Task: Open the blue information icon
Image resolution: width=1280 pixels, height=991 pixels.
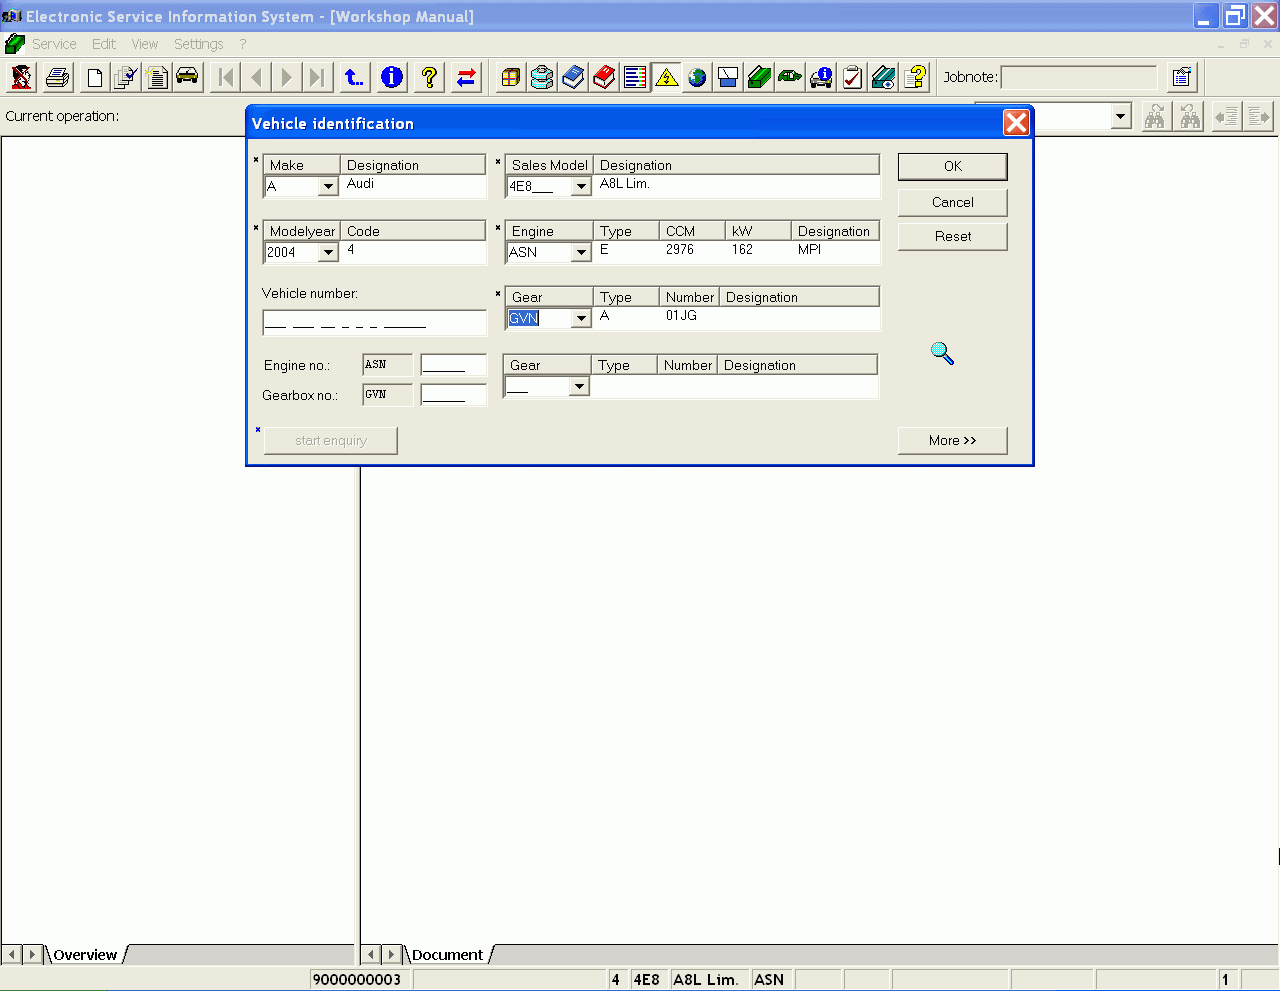Action: [392, 77]
